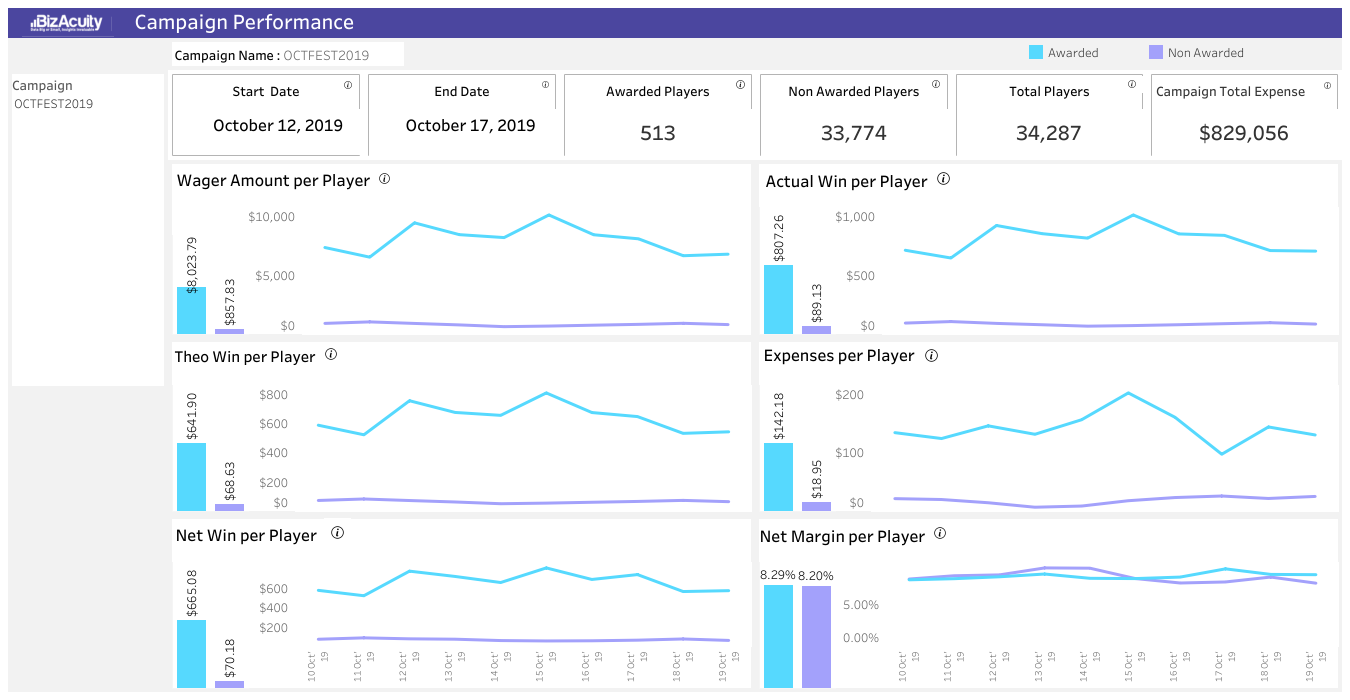Click the $641.90 Awarded bar in Theo Win

point(191,477)
